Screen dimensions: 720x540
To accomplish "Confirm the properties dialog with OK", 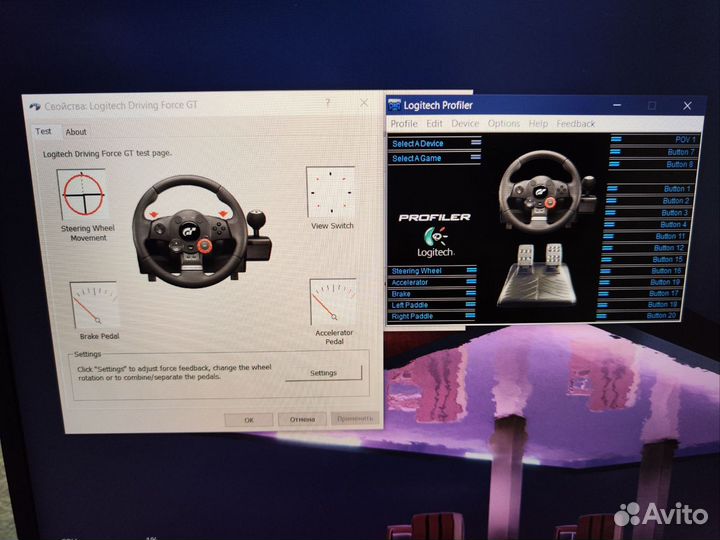I will click(x=249, y=420).
